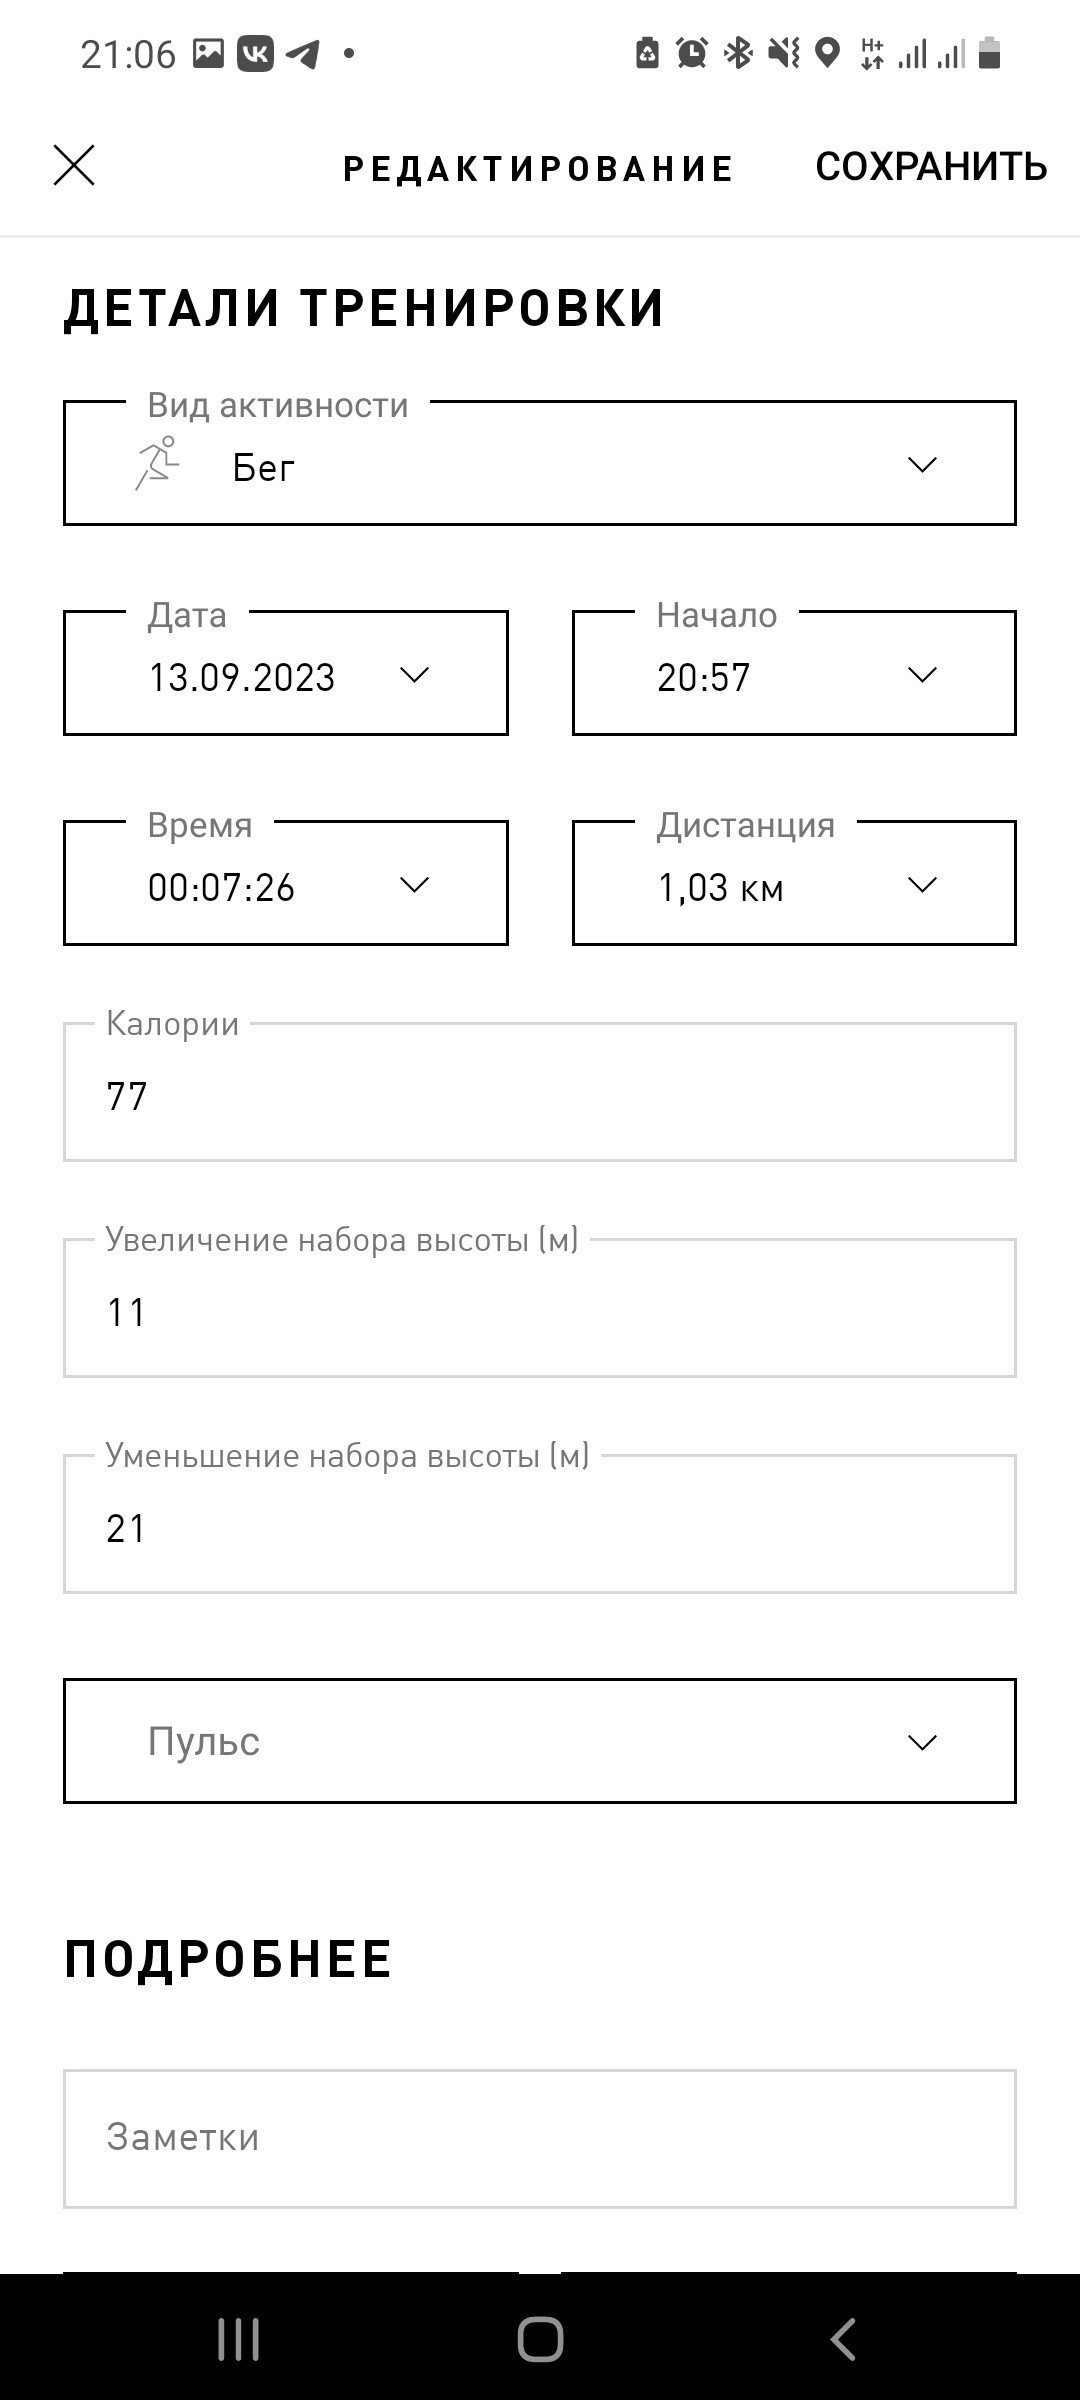Open the Дистанция dropdown 1,03 км
The height and width of the screenshot is (2400, 1080).
794,883
